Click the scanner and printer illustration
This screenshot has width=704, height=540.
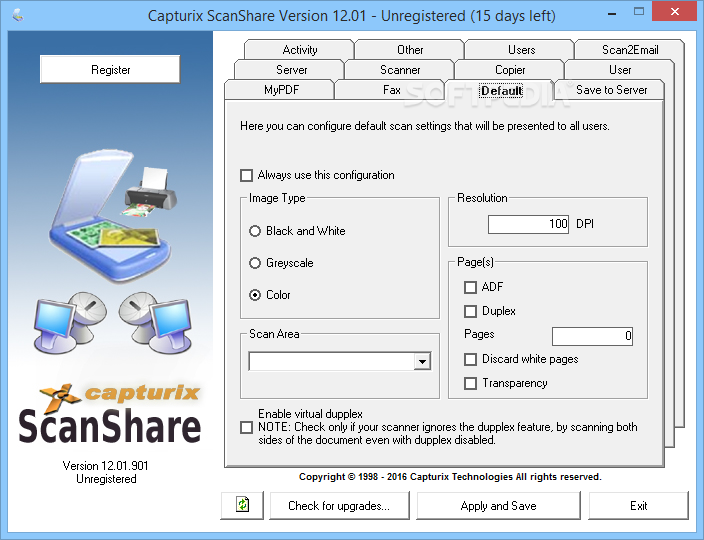(113, 216)
